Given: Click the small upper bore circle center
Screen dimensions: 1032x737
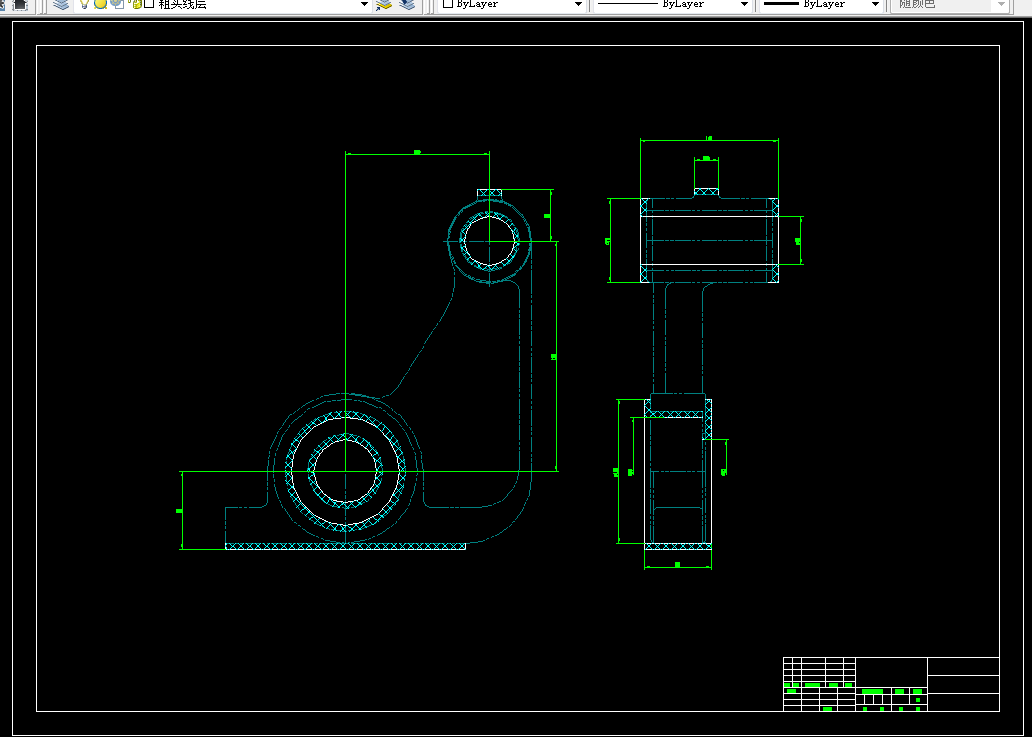Looking at the screenshot, I should (x=490, y=241).
